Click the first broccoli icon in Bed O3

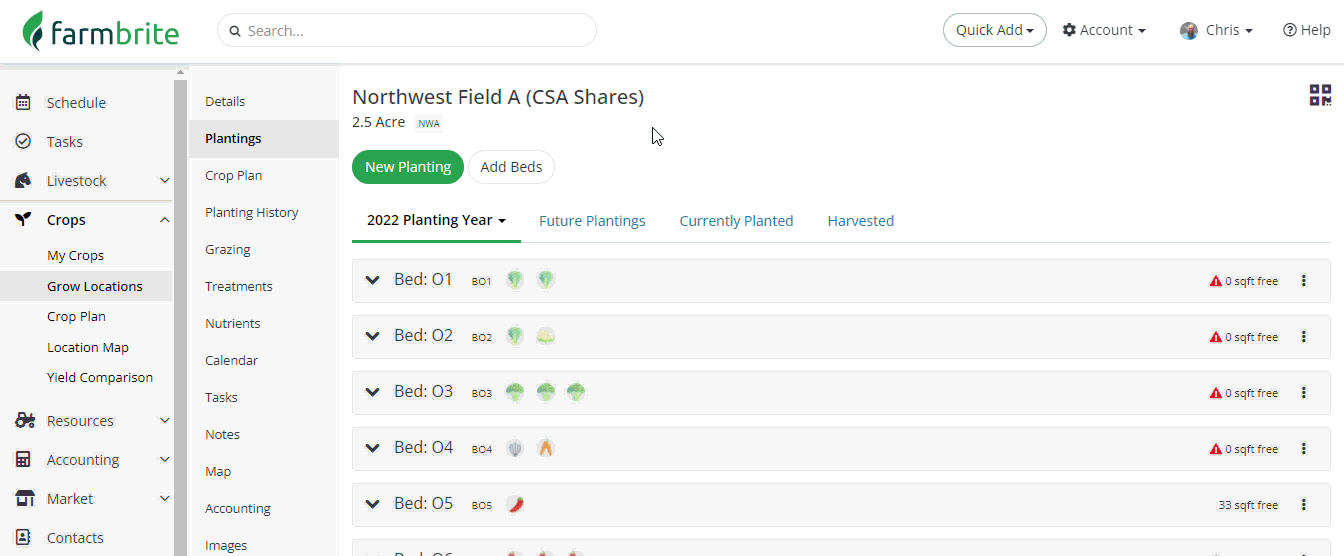pos(515,392)
